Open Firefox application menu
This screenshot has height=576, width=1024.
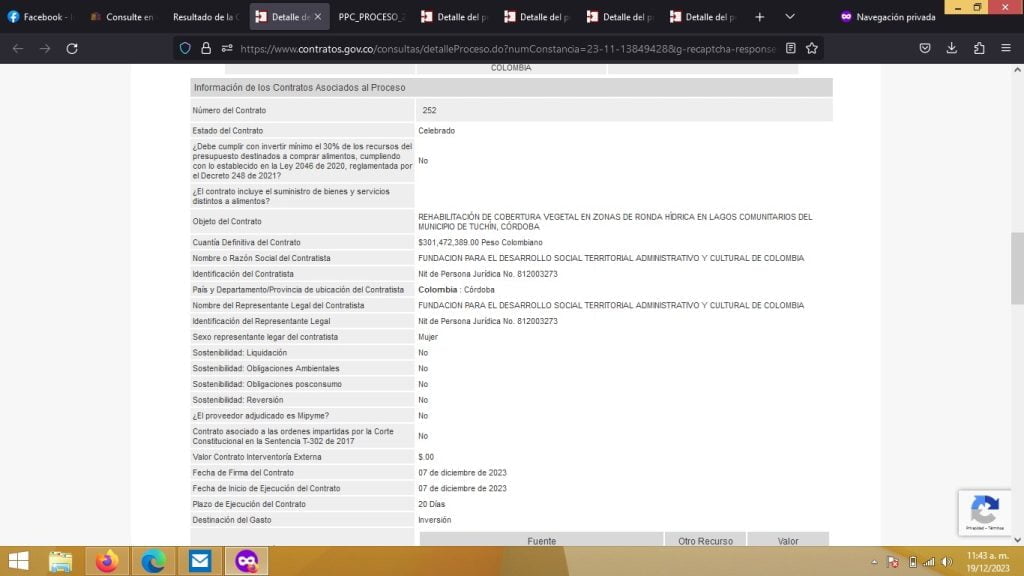(x=1006, y=48)
